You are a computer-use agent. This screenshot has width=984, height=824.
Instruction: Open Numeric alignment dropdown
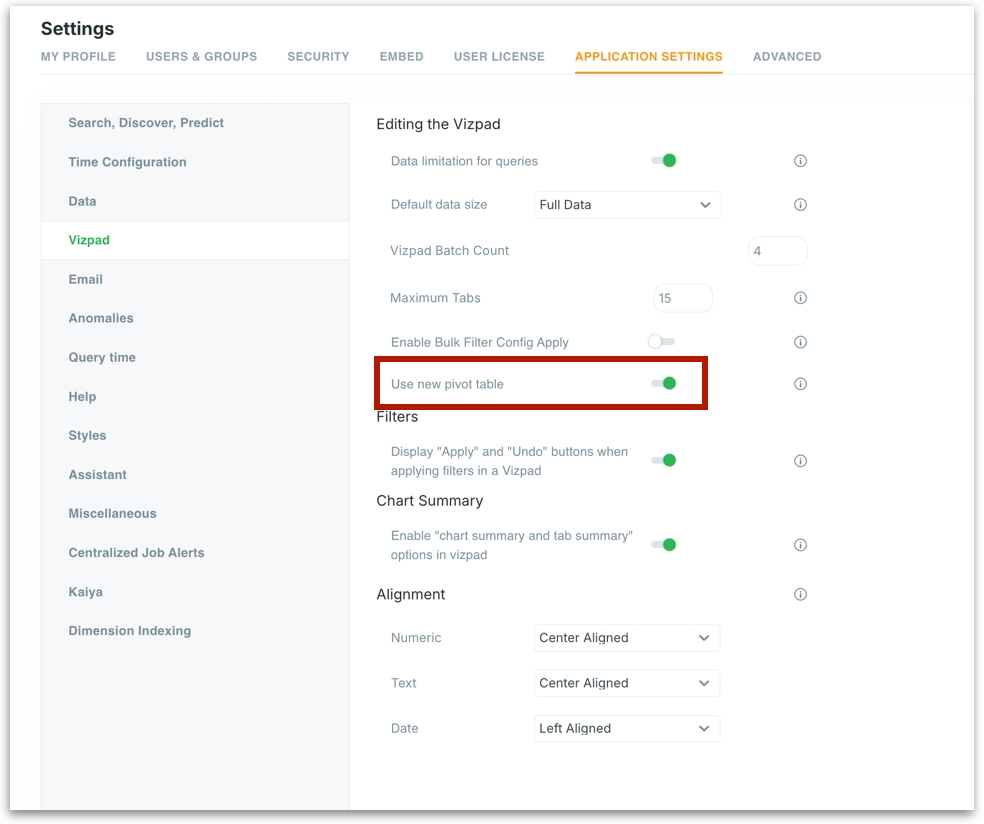[x=627, y=638]
